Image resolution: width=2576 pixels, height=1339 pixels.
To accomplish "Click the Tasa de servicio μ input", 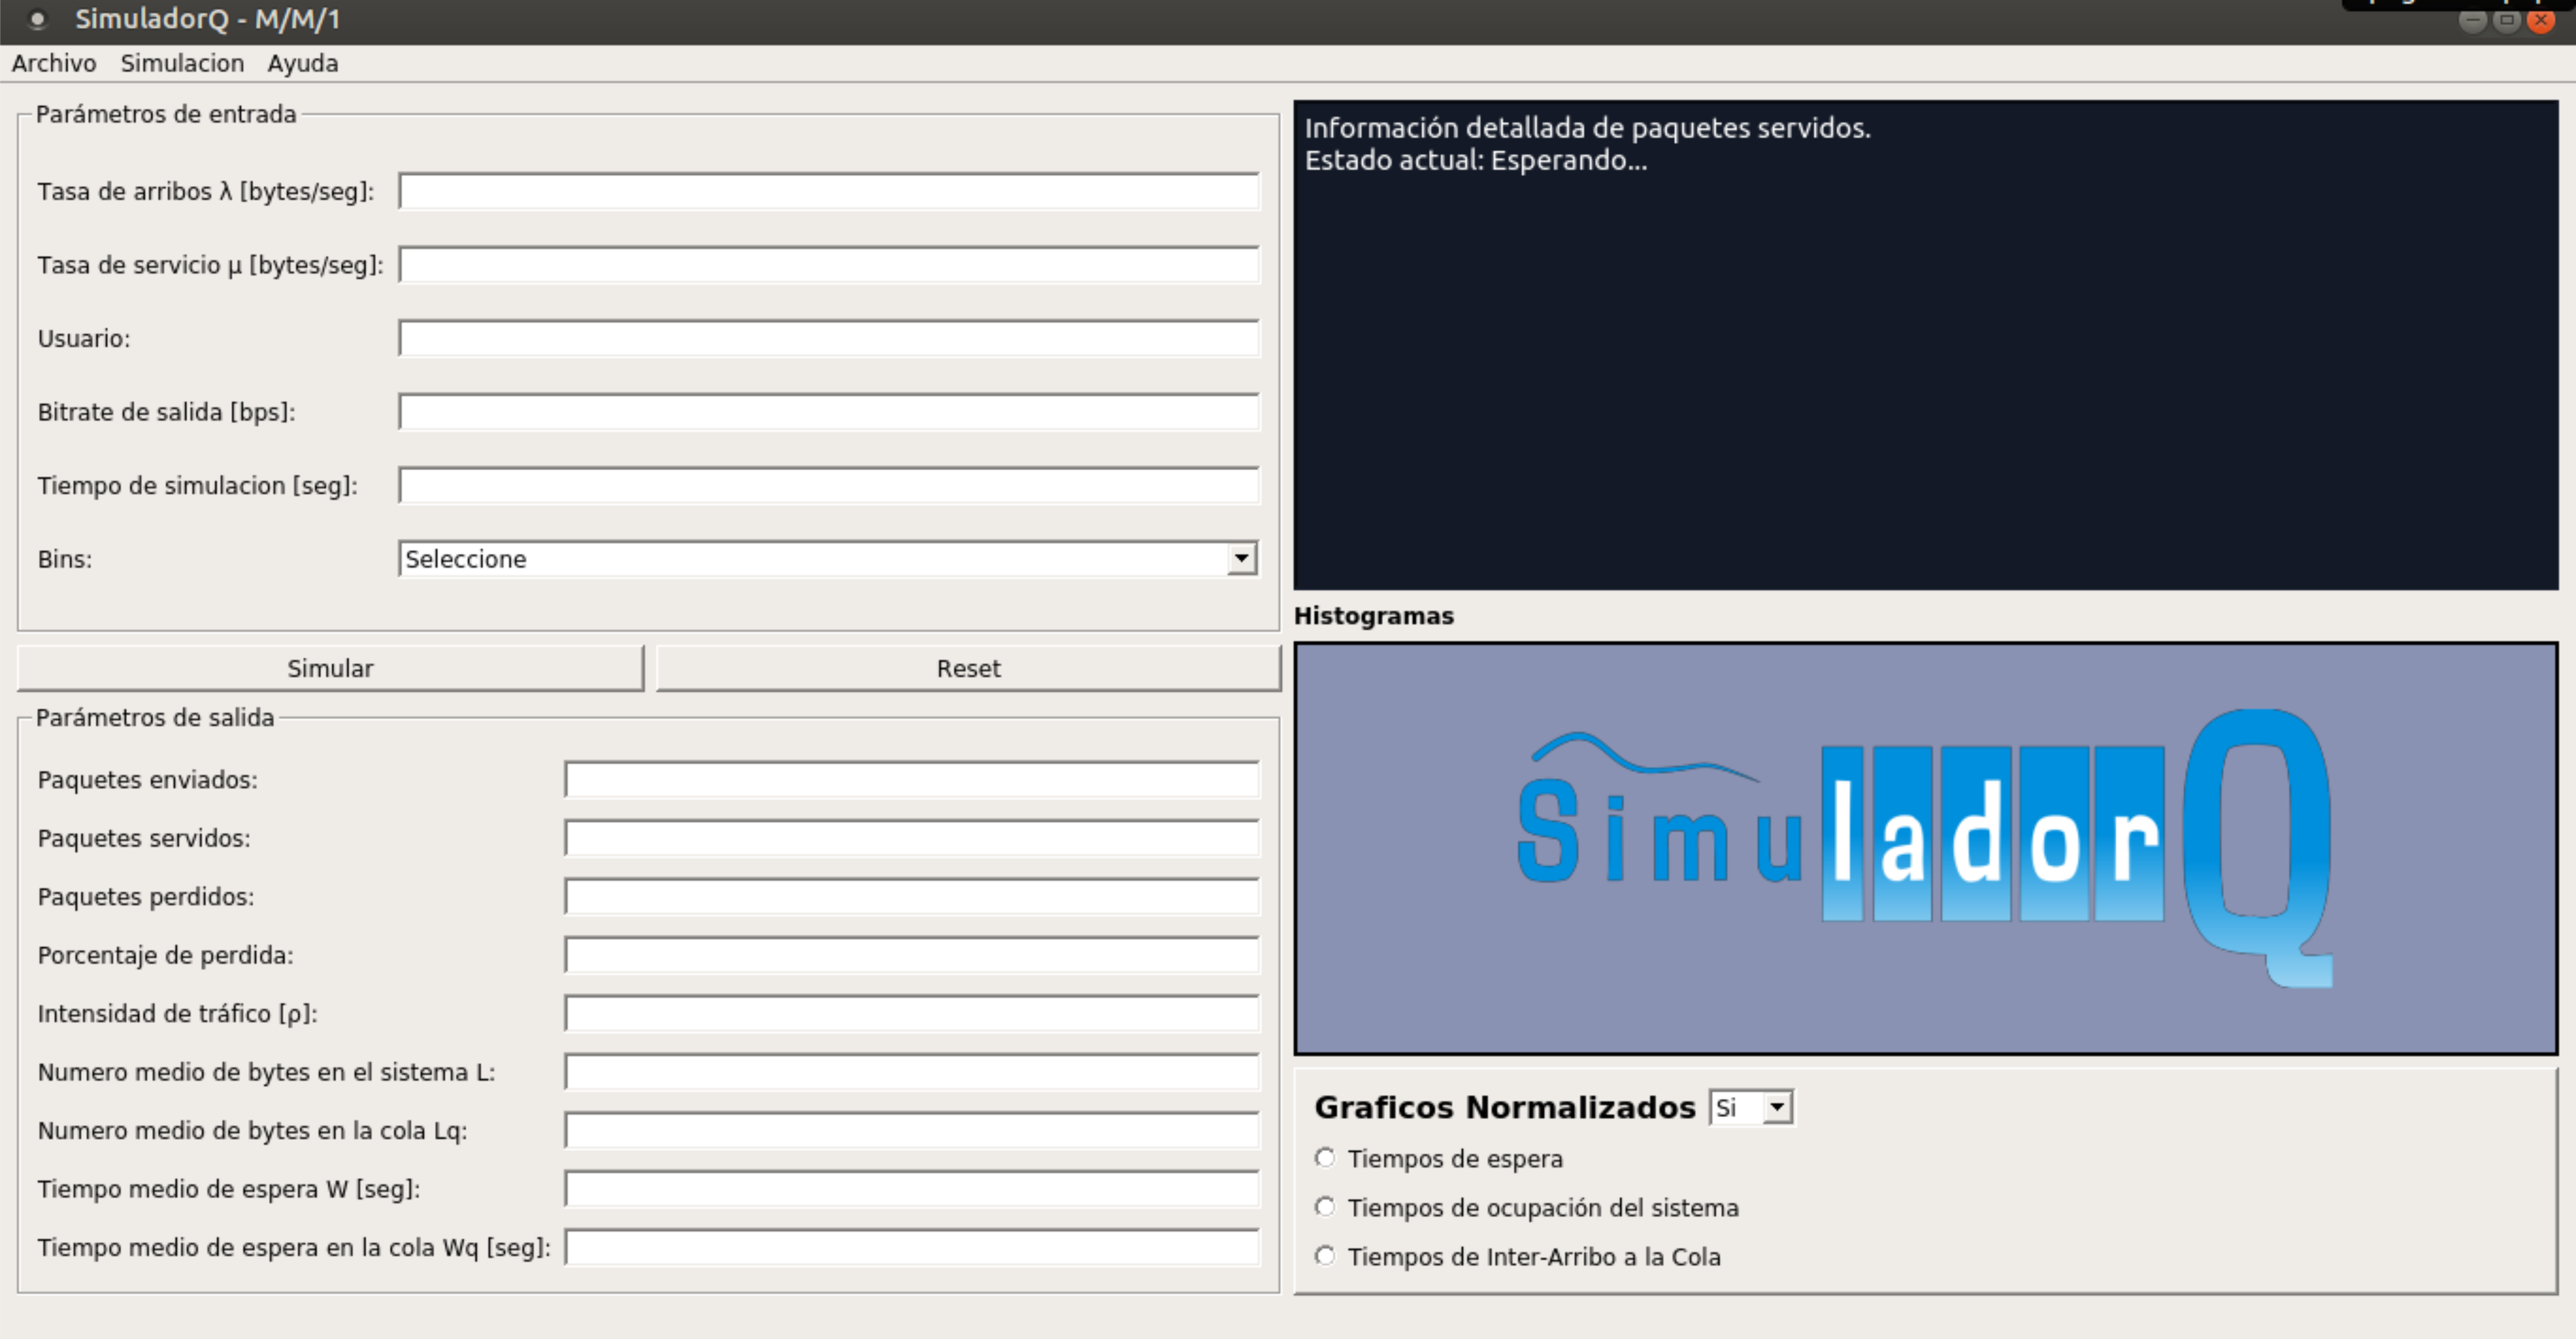I will tap(828, 265).
